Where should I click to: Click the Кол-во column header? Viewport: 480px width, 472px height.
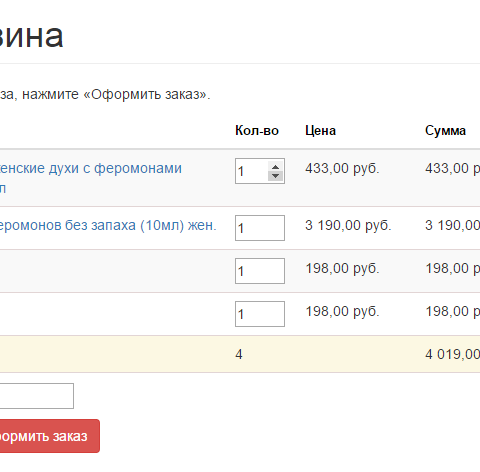tap(257, 131)
